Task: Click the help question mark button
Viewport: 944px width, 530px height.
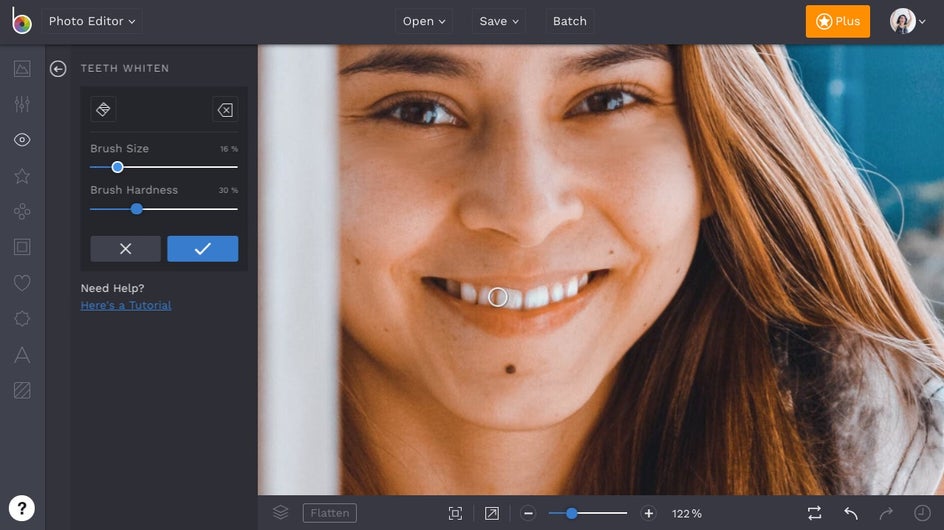Action: click(22, 508)
